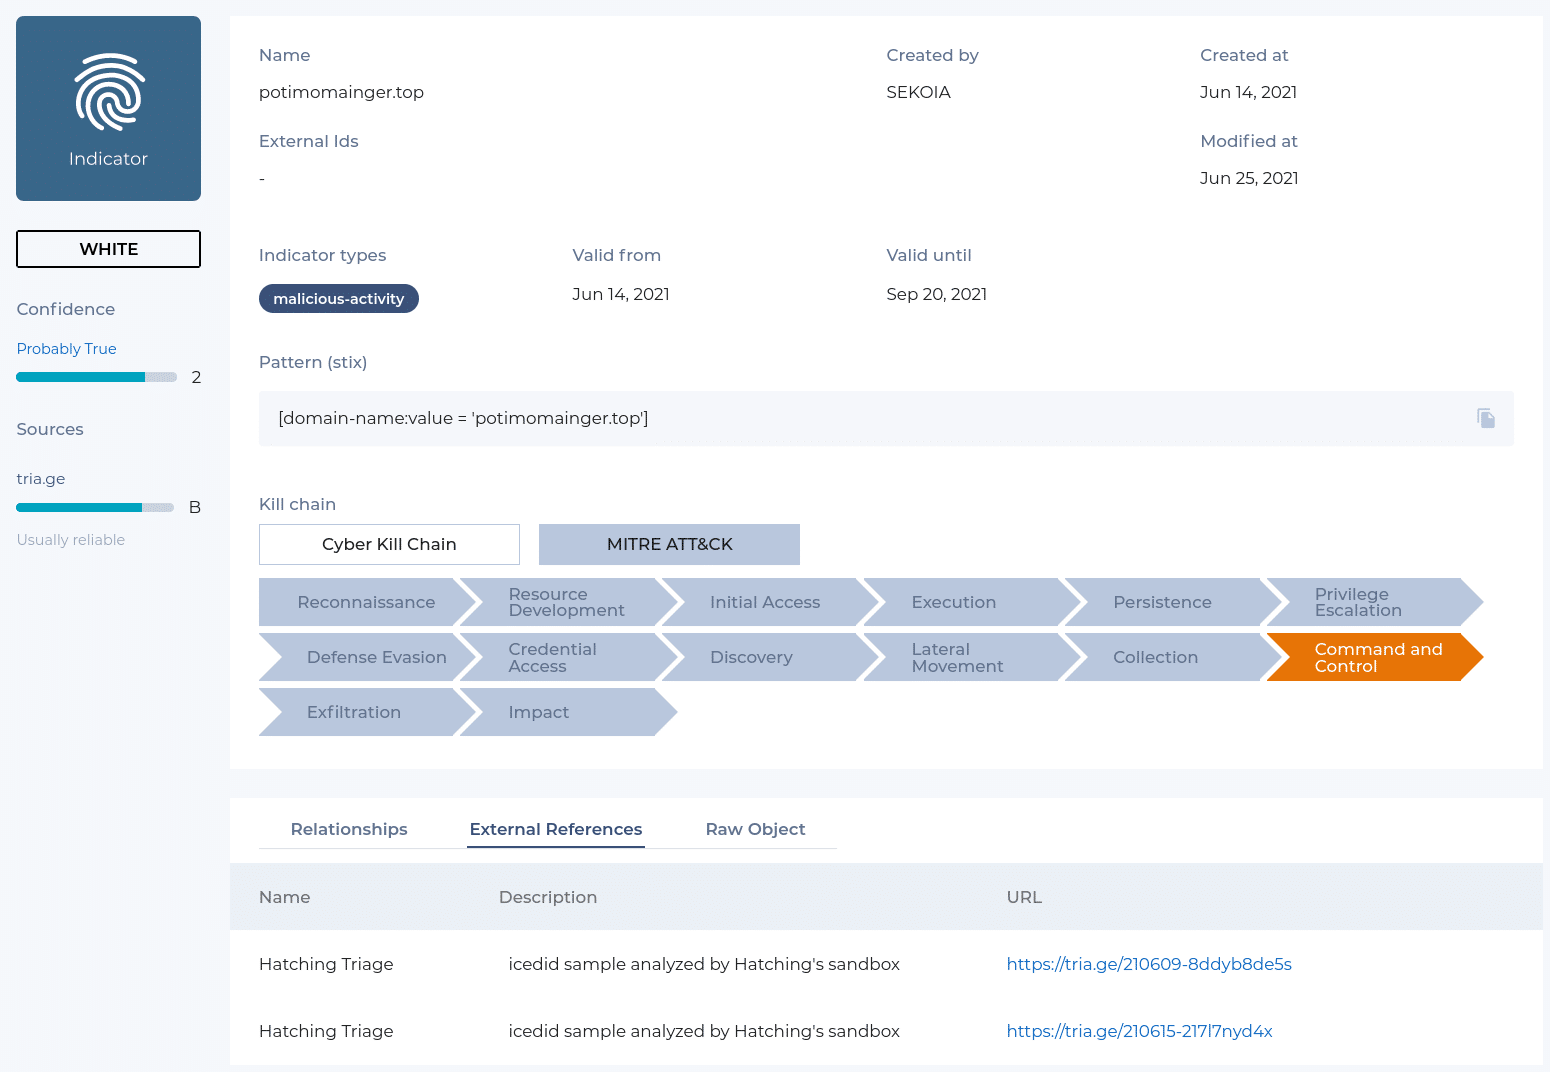Click the Sep 20, 2021 valid until date
The image size is (1550, 1072).
(x=936, y=294)
